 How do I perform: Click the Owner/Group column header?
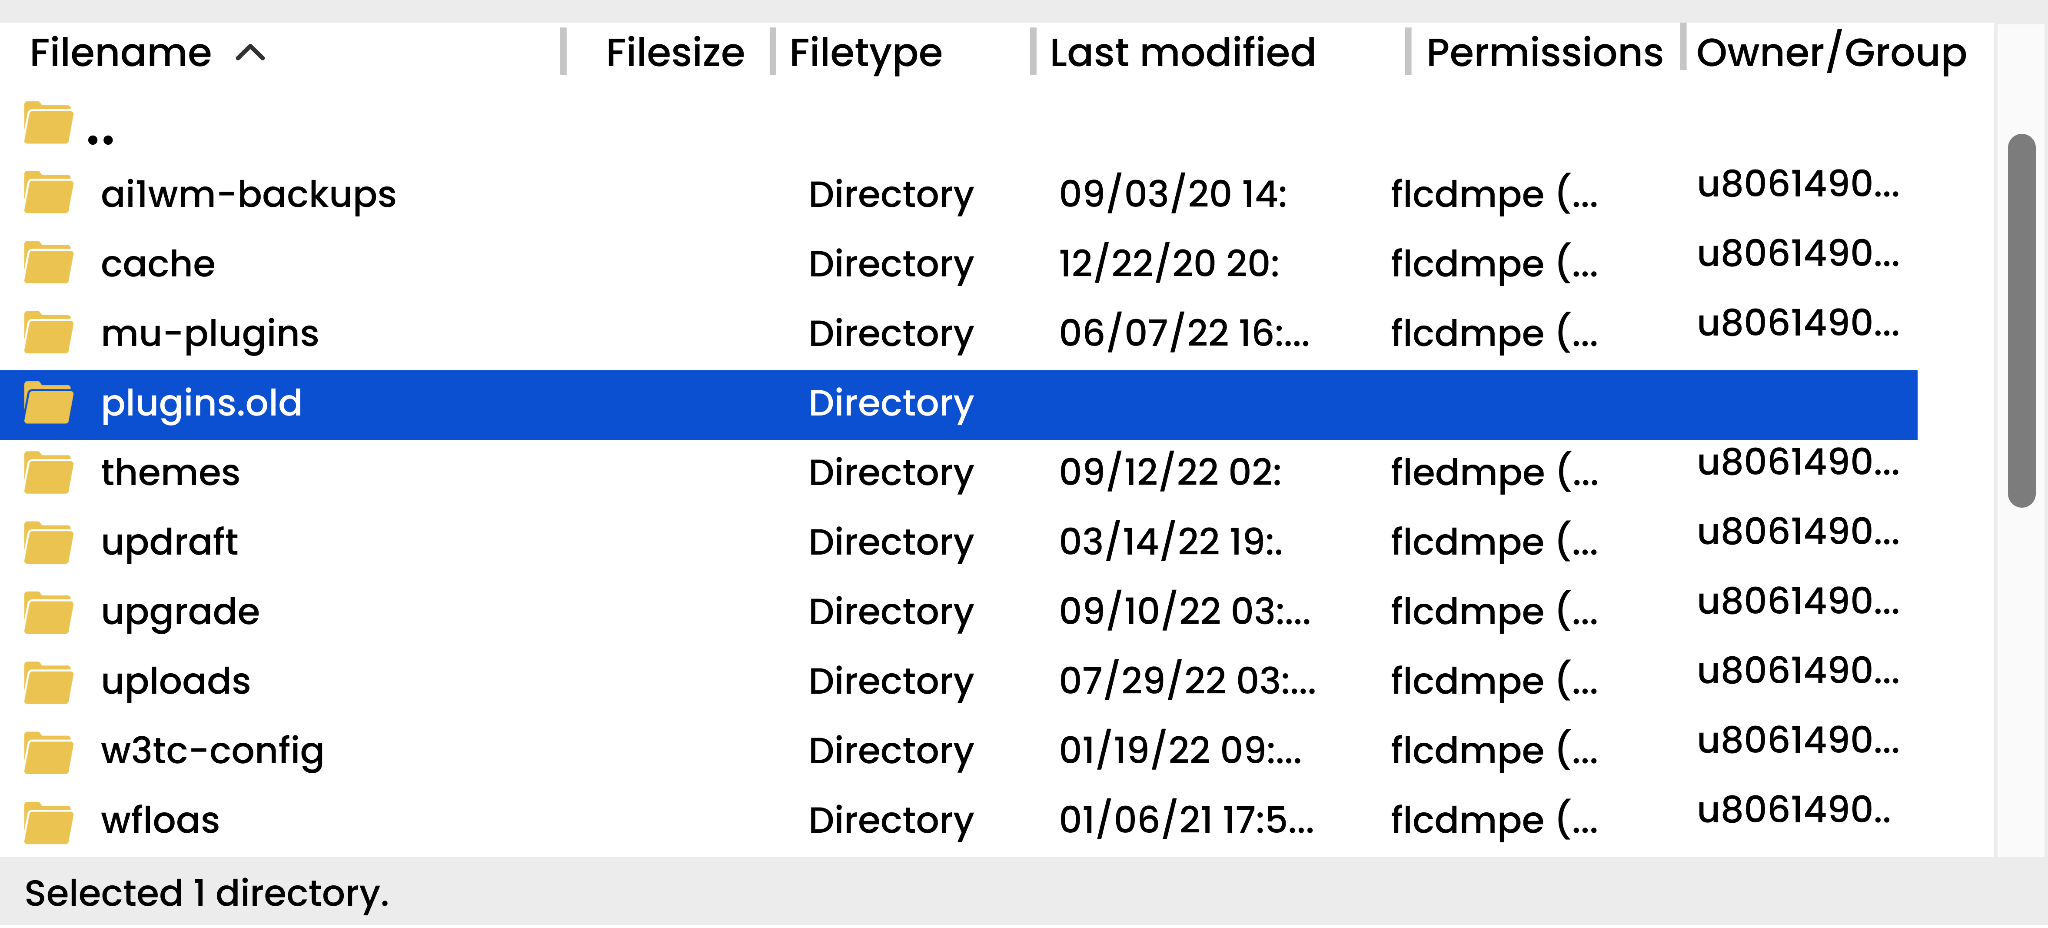coord(1831,53)
